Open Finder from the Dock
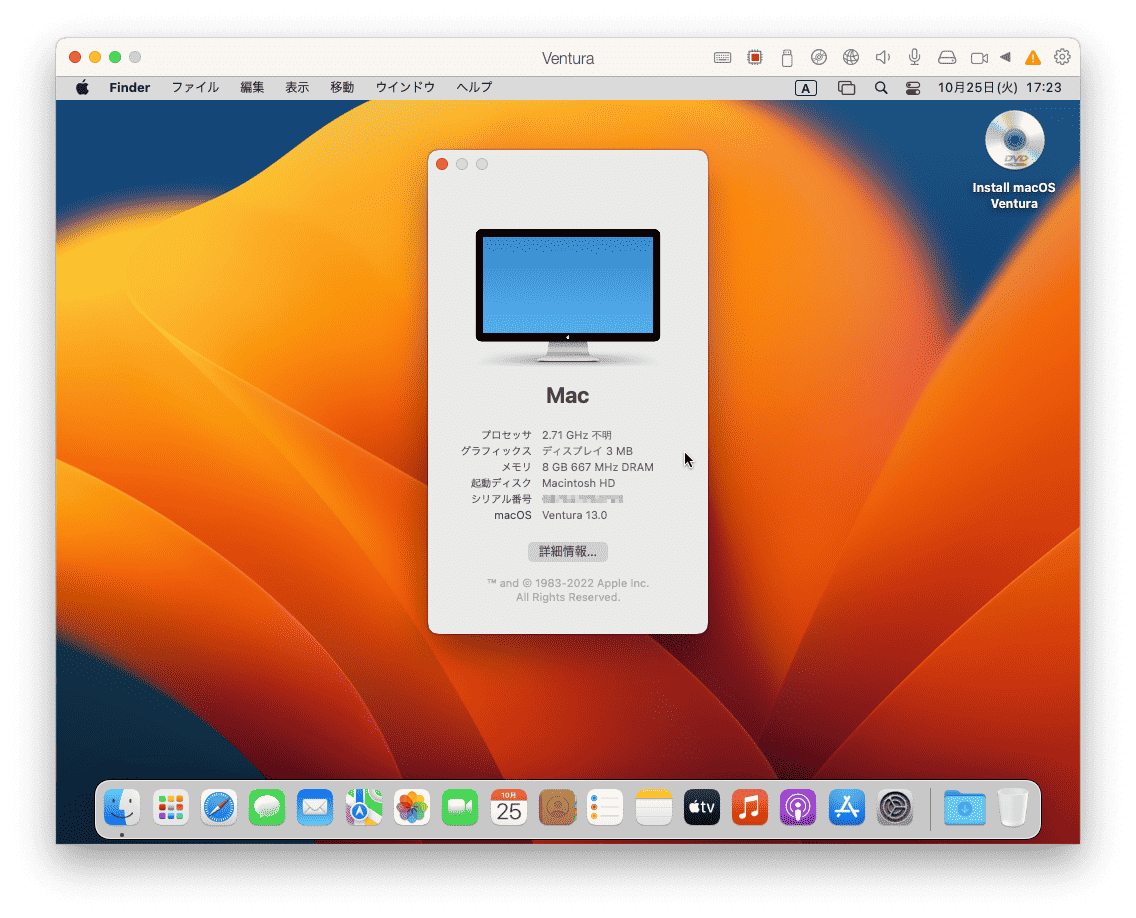 click(x=122, y=807)
